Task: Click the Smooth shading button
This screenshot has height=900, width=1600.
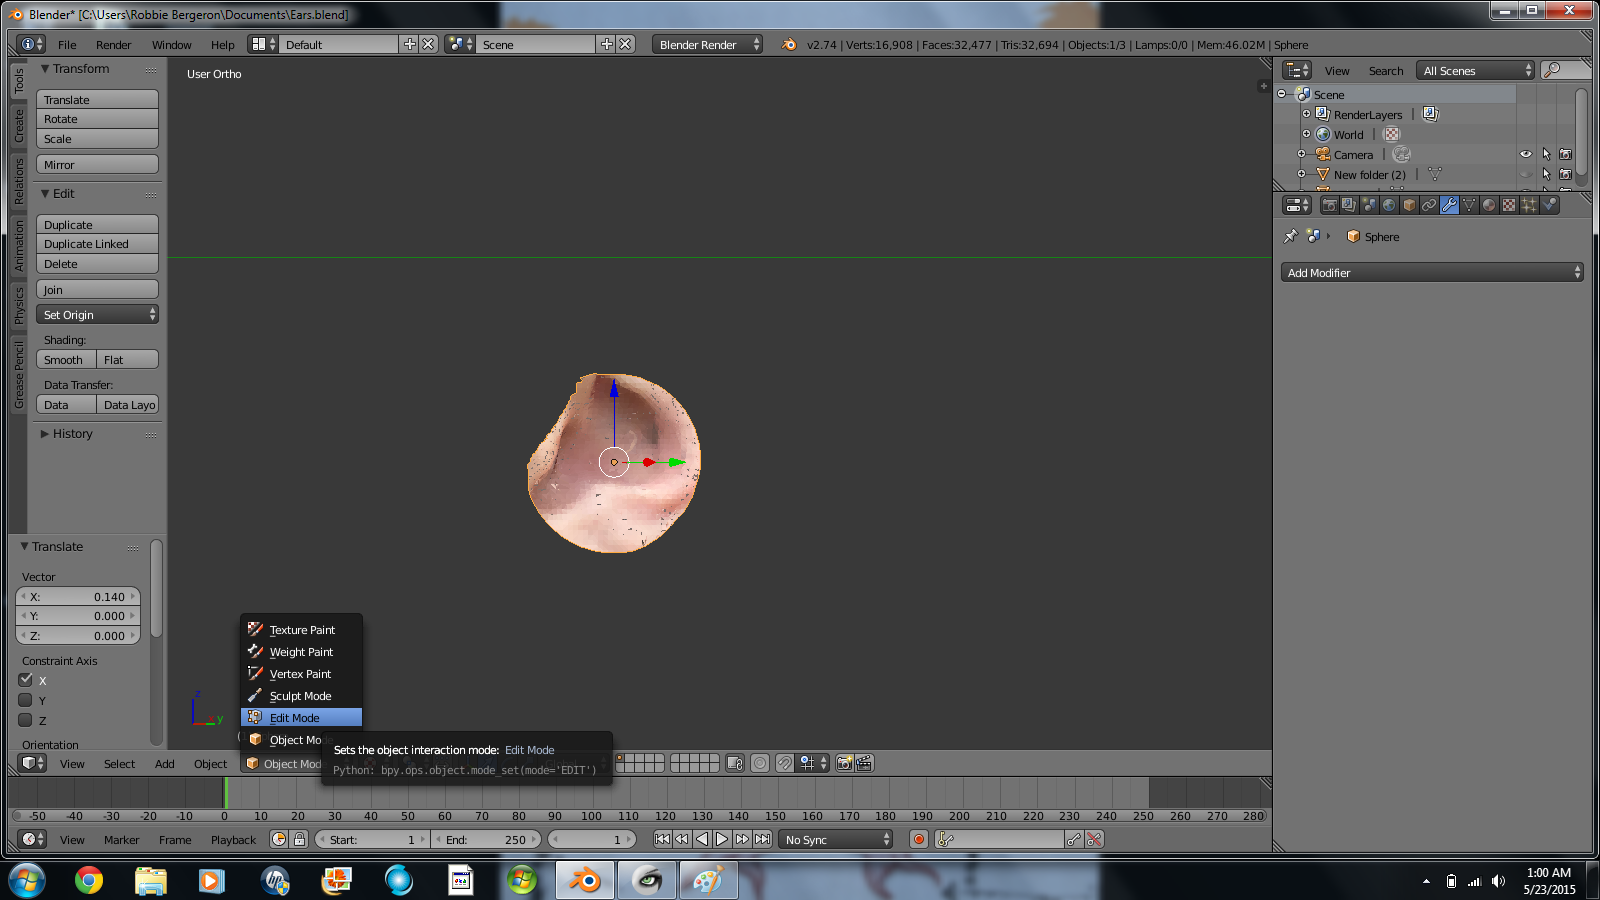Action: (x=66, y=359)
